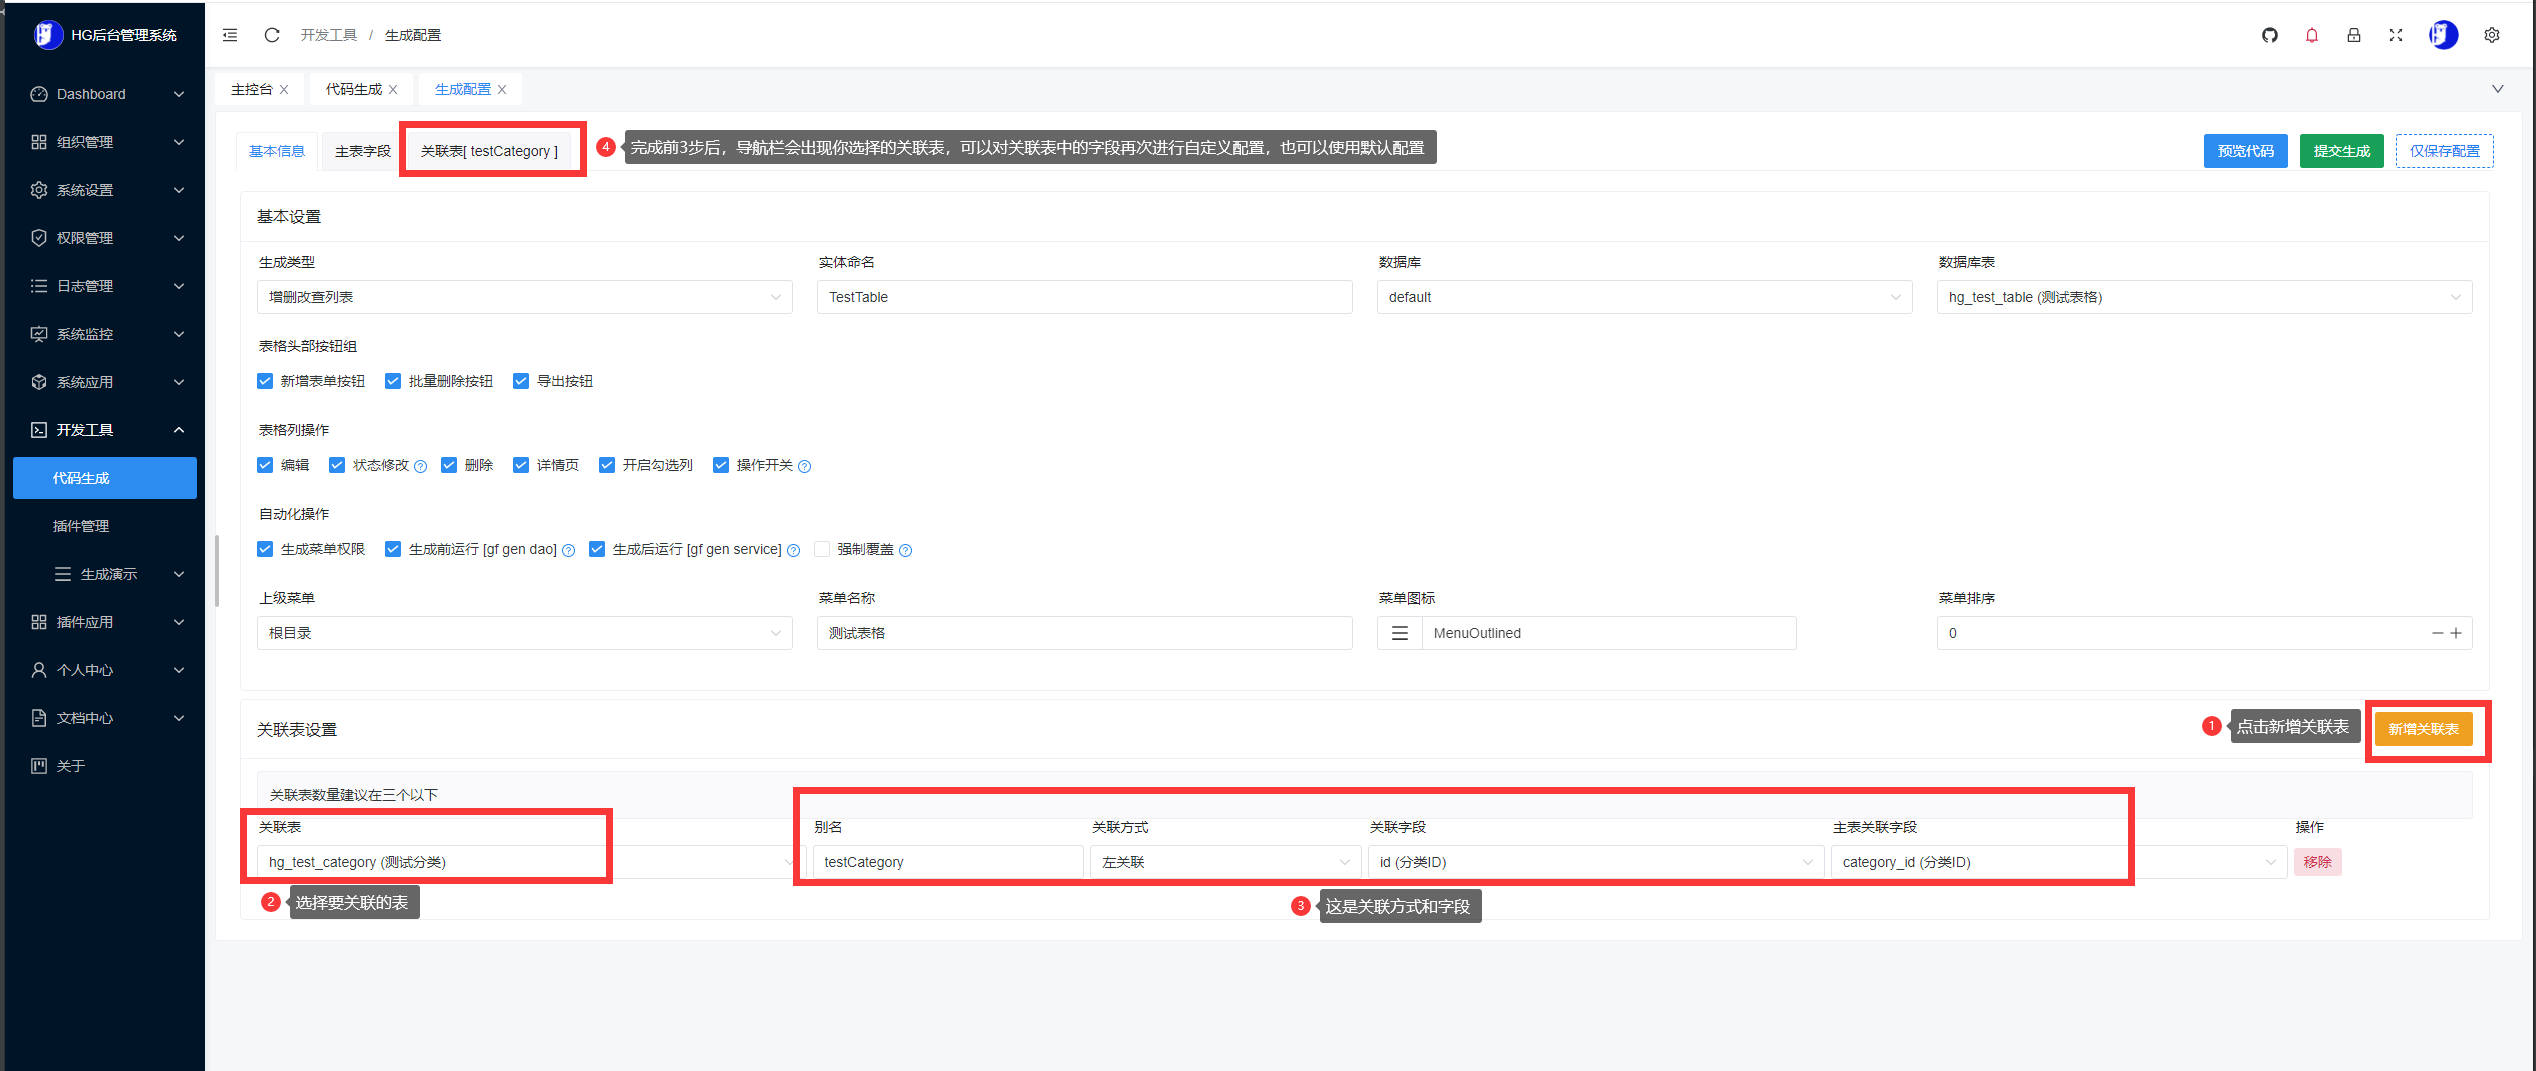The image size is (2536, 1071).
Task: Toggle the 开启勾选列 checkbox
Action: point(607,465)
